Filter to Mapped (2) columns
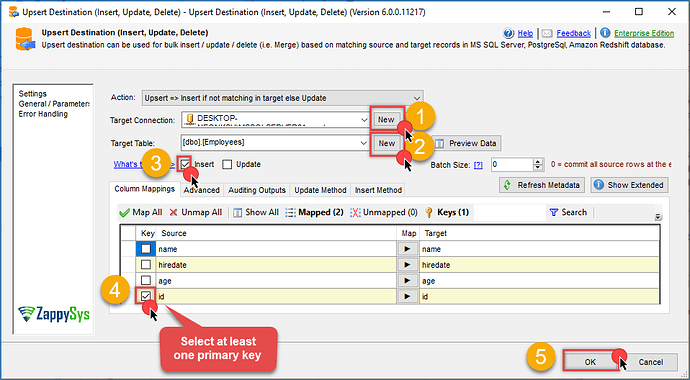 [314, 212]
